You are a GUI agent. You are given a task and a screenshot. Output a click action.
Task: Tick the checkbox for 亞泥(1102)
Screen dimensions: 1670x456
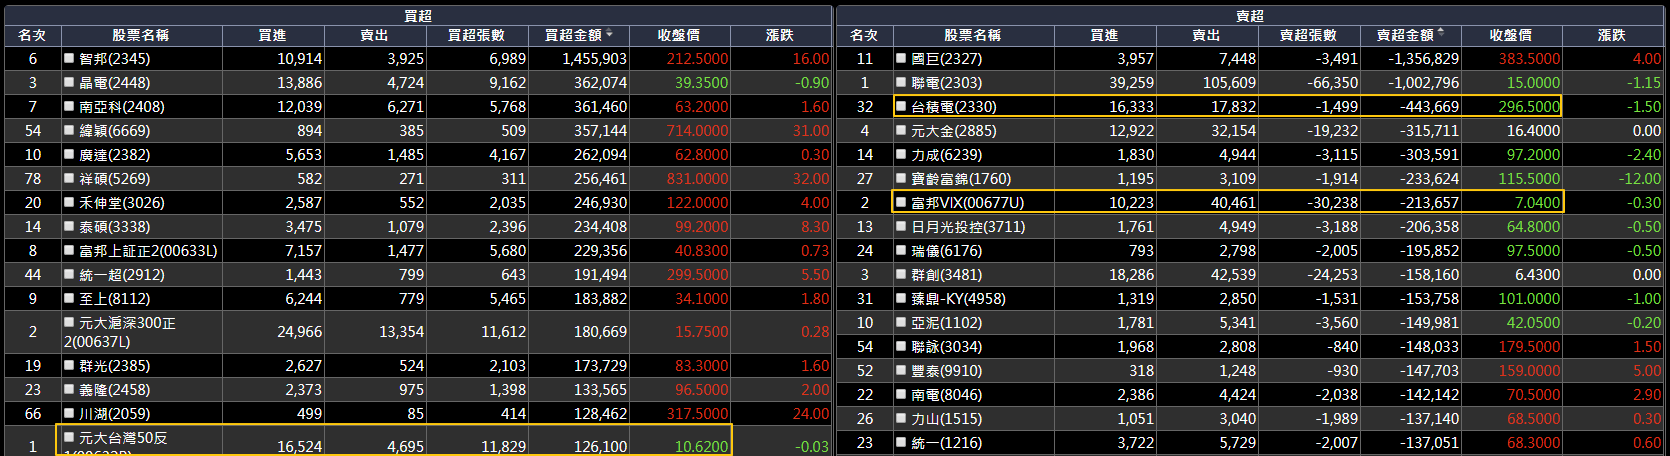(x=901, y=323)
